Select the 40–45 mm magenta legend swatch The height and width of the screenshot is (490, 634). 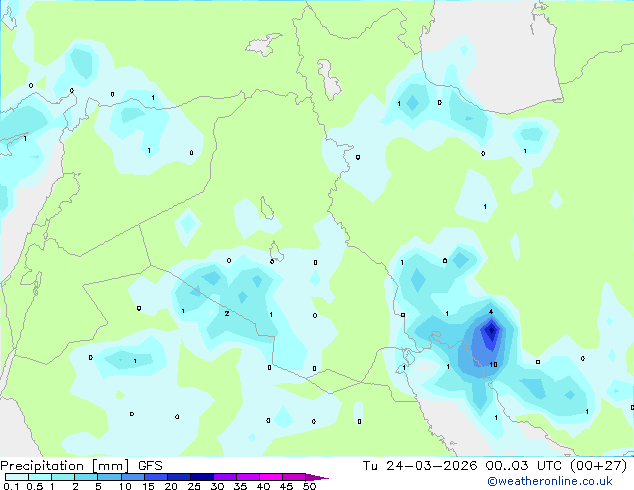point(271,477)
